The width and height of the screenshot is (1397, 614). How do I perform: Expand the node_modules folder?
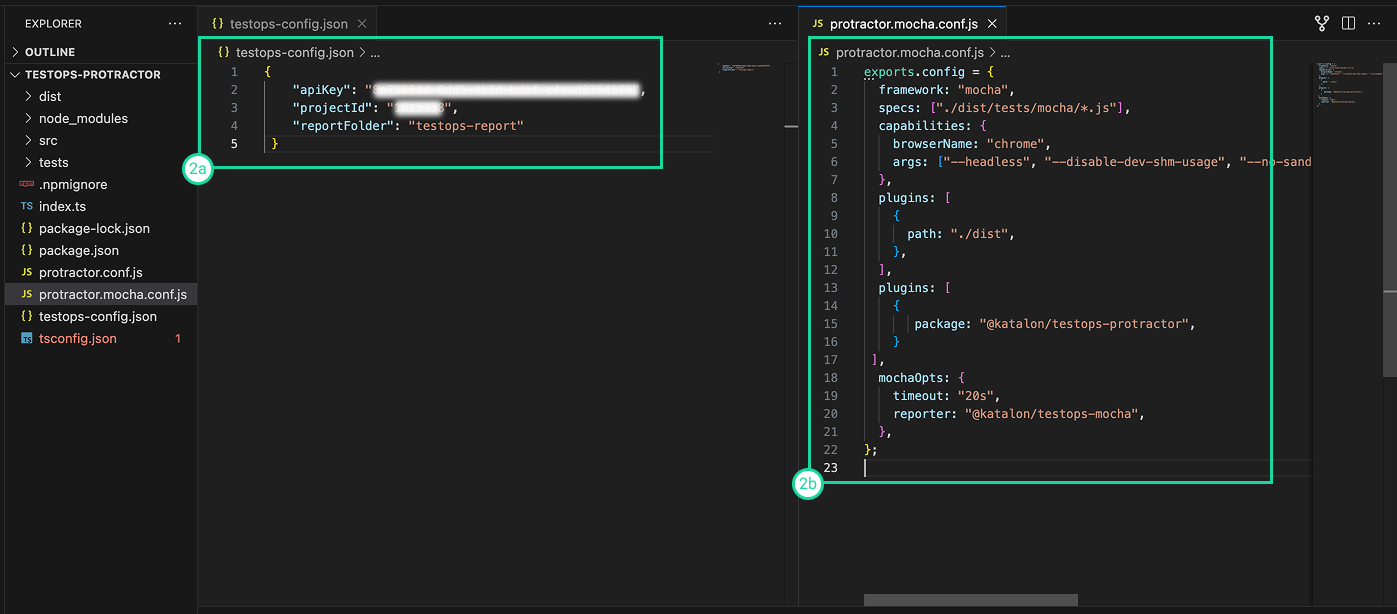tap(83, 118)
